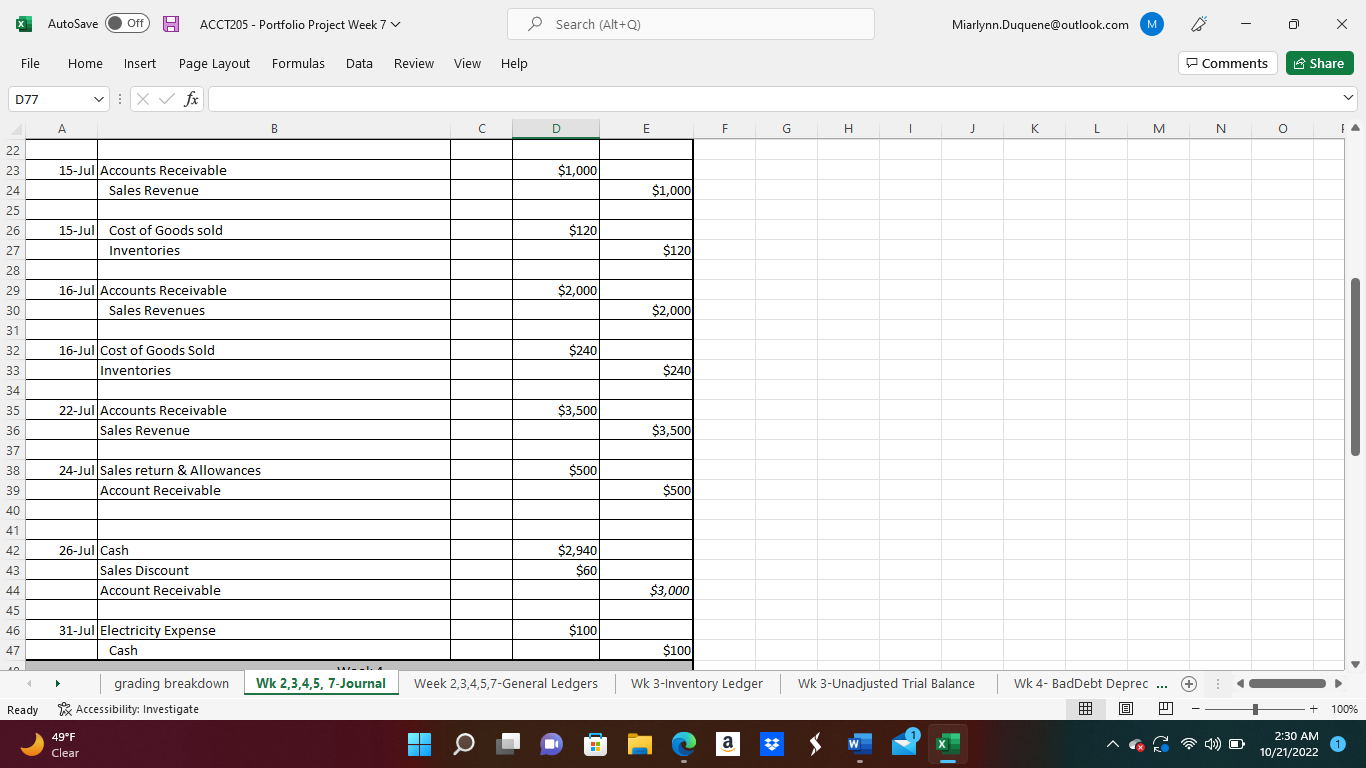Screen dimensions: 1366x768
Task: Click the Cancel (X) icon in formula bar
Action: coord(144,99)
